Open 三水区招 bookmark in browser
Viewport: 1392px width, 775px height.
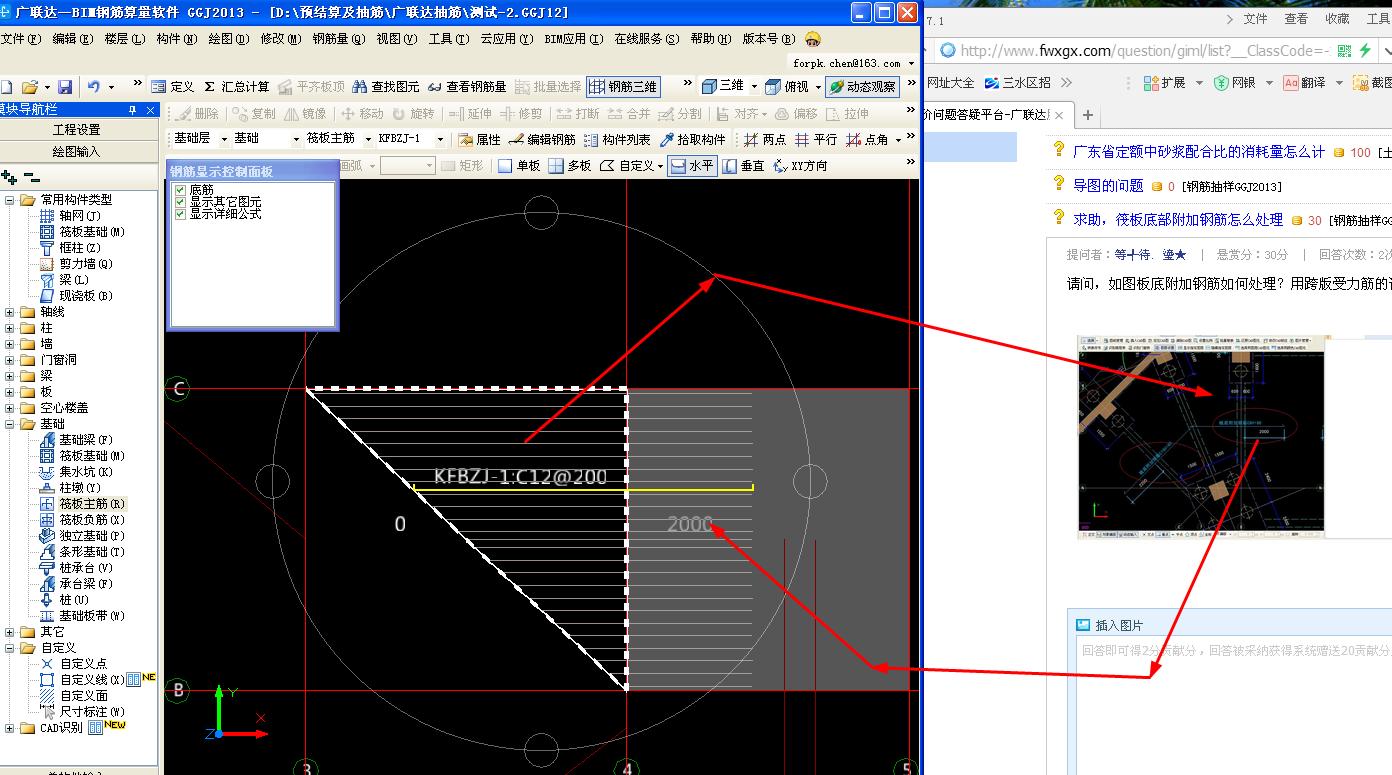tap(1018, 83)
